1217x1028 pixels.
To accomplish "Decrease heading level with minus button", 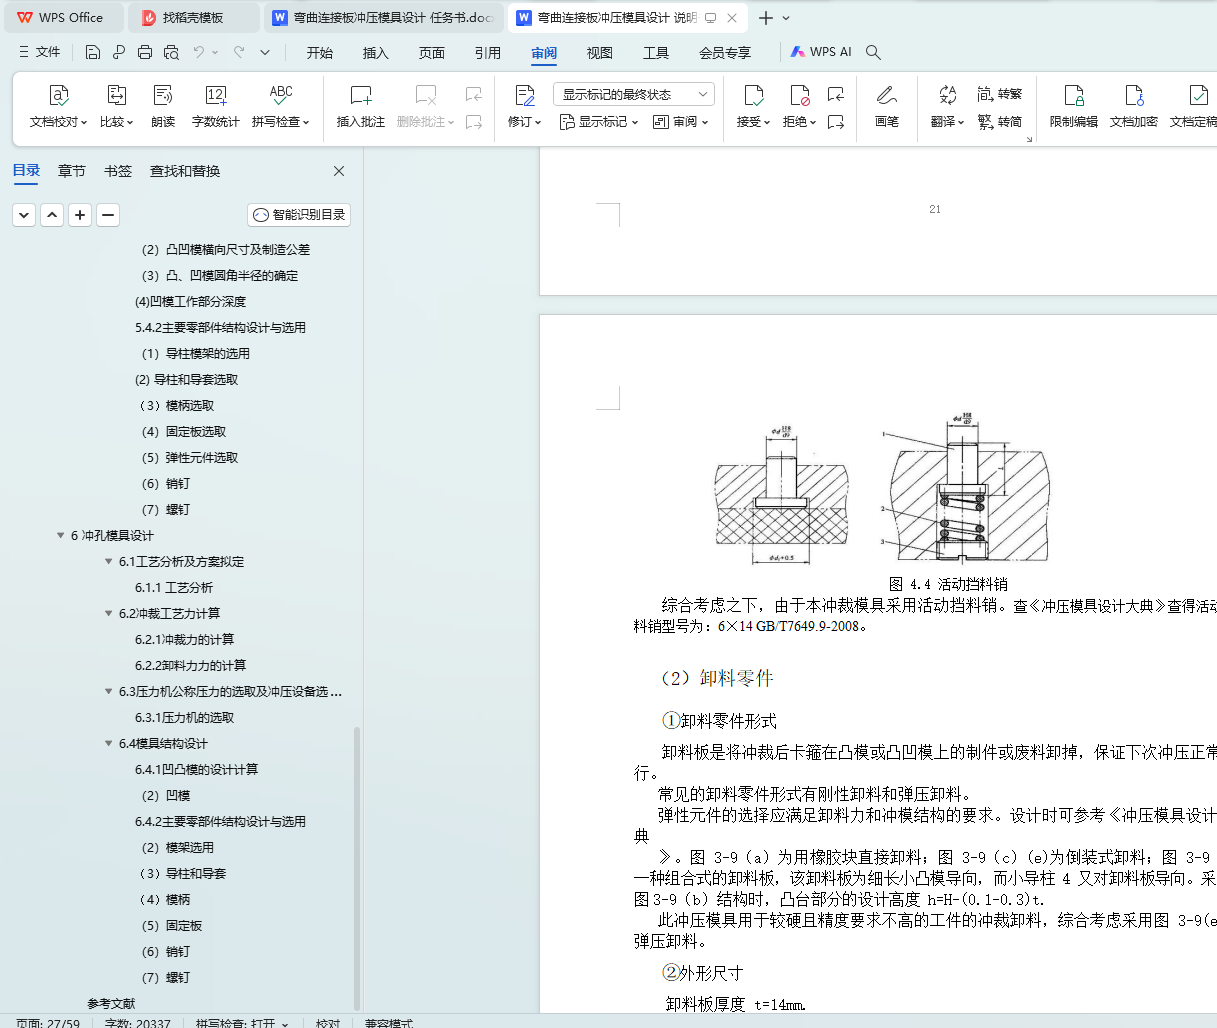I will pyautogui.click(x=108, y=214).
